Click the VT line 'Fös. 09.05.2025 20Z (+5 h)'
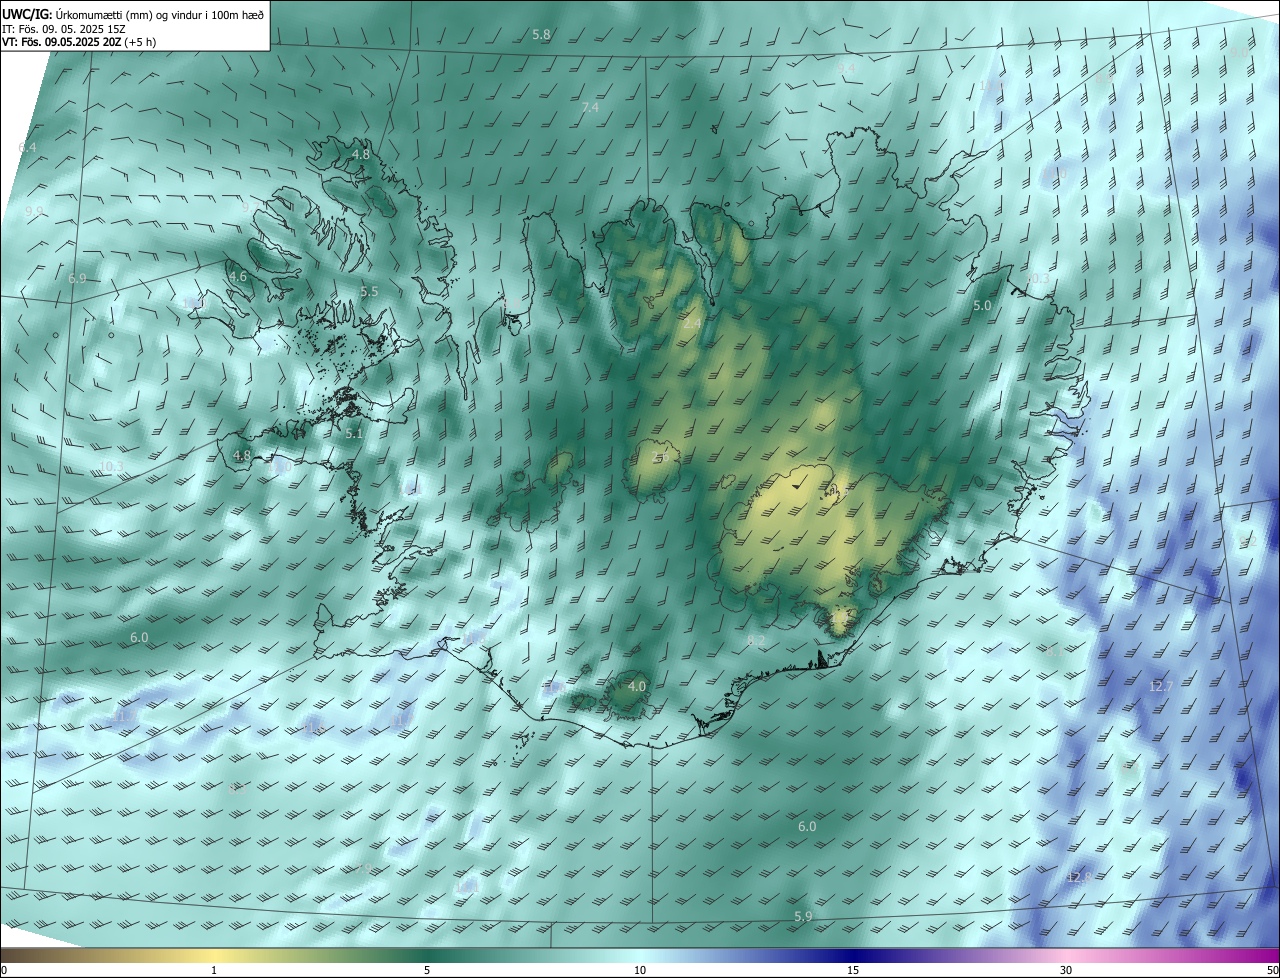Screen dimensions: 1280x978 87,42
